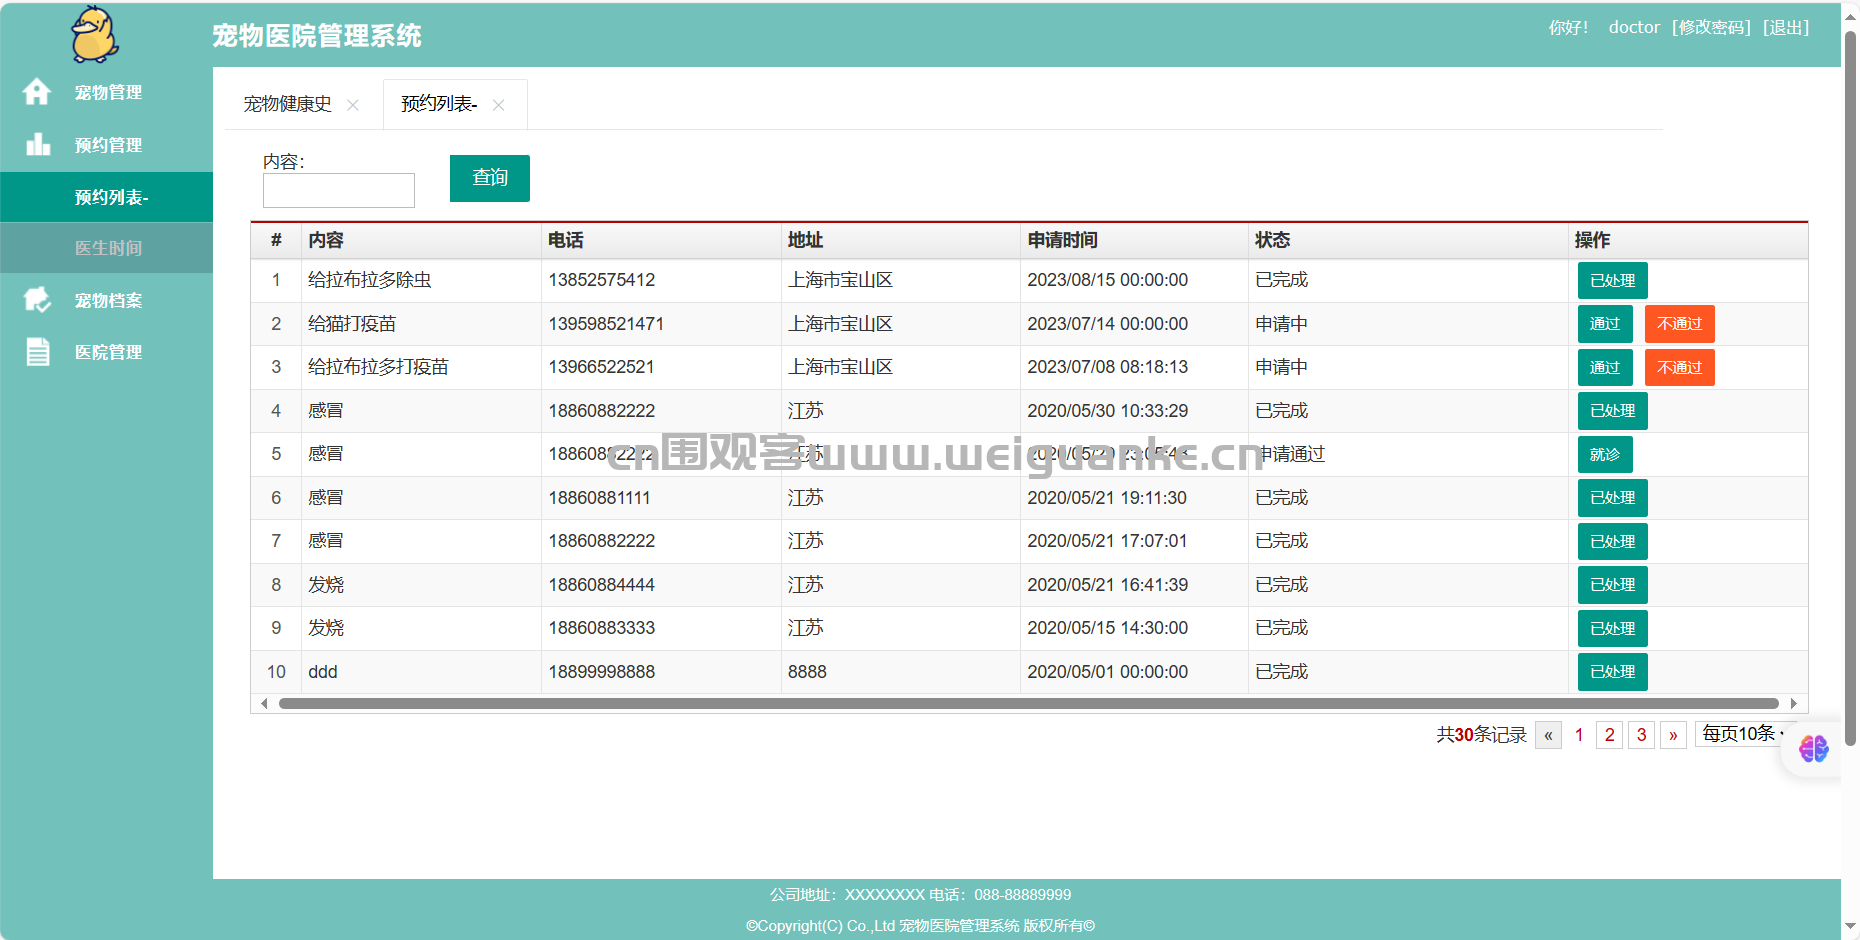Image resolution: width=1860 pixels, height=940 pixels.
Task: Click phone cell 18860884444
Action: (602, 585)
